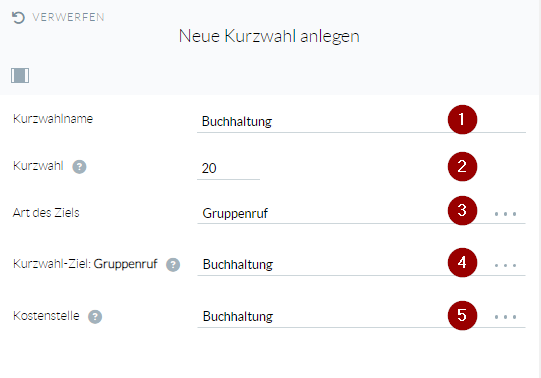
Task: Open help icon next to Kurzwahl
Action: click(x=79, y=167)
